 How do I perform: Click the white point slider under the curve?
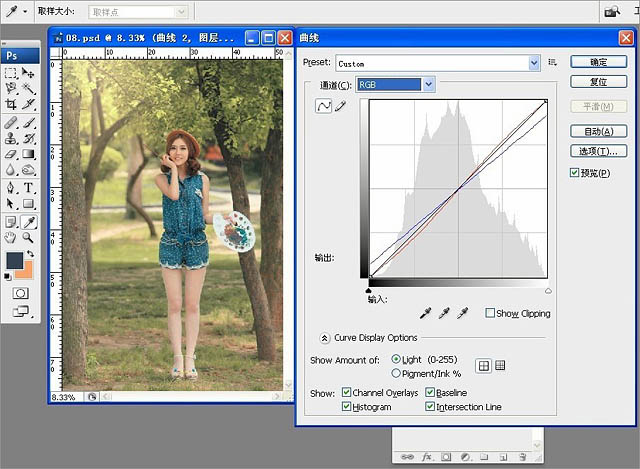[x=548, y=290]
